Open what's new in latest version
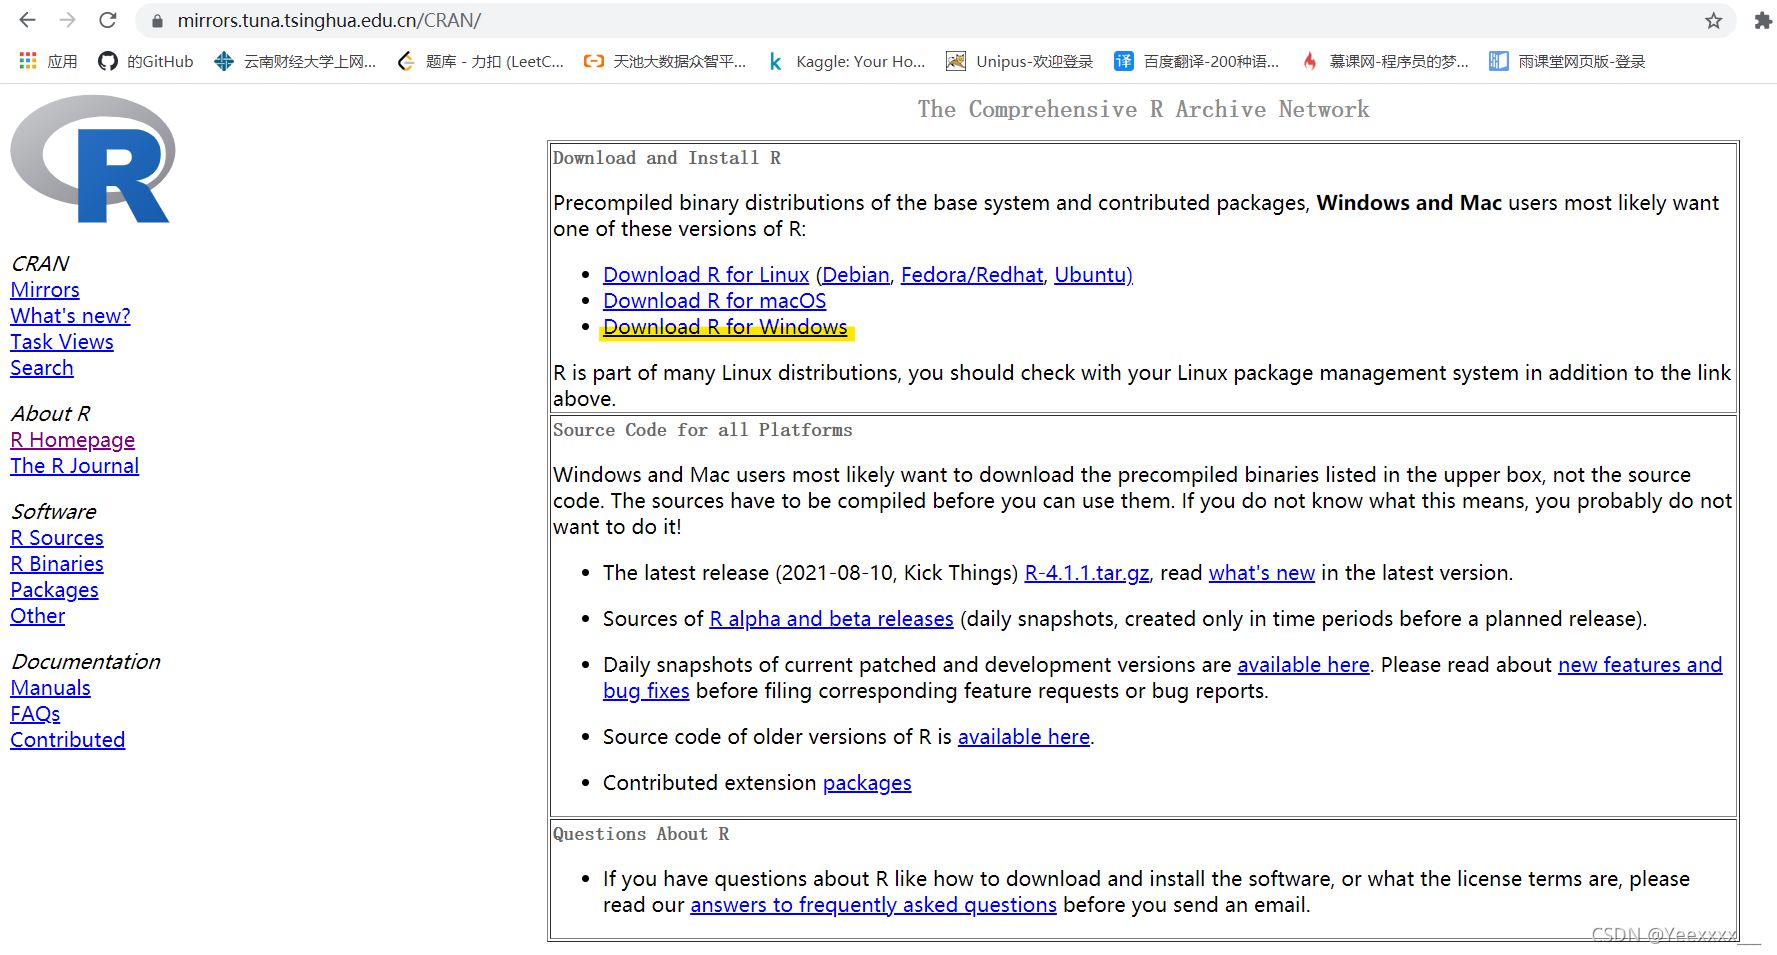The image size is (1777, 955). coord(1262,573)
